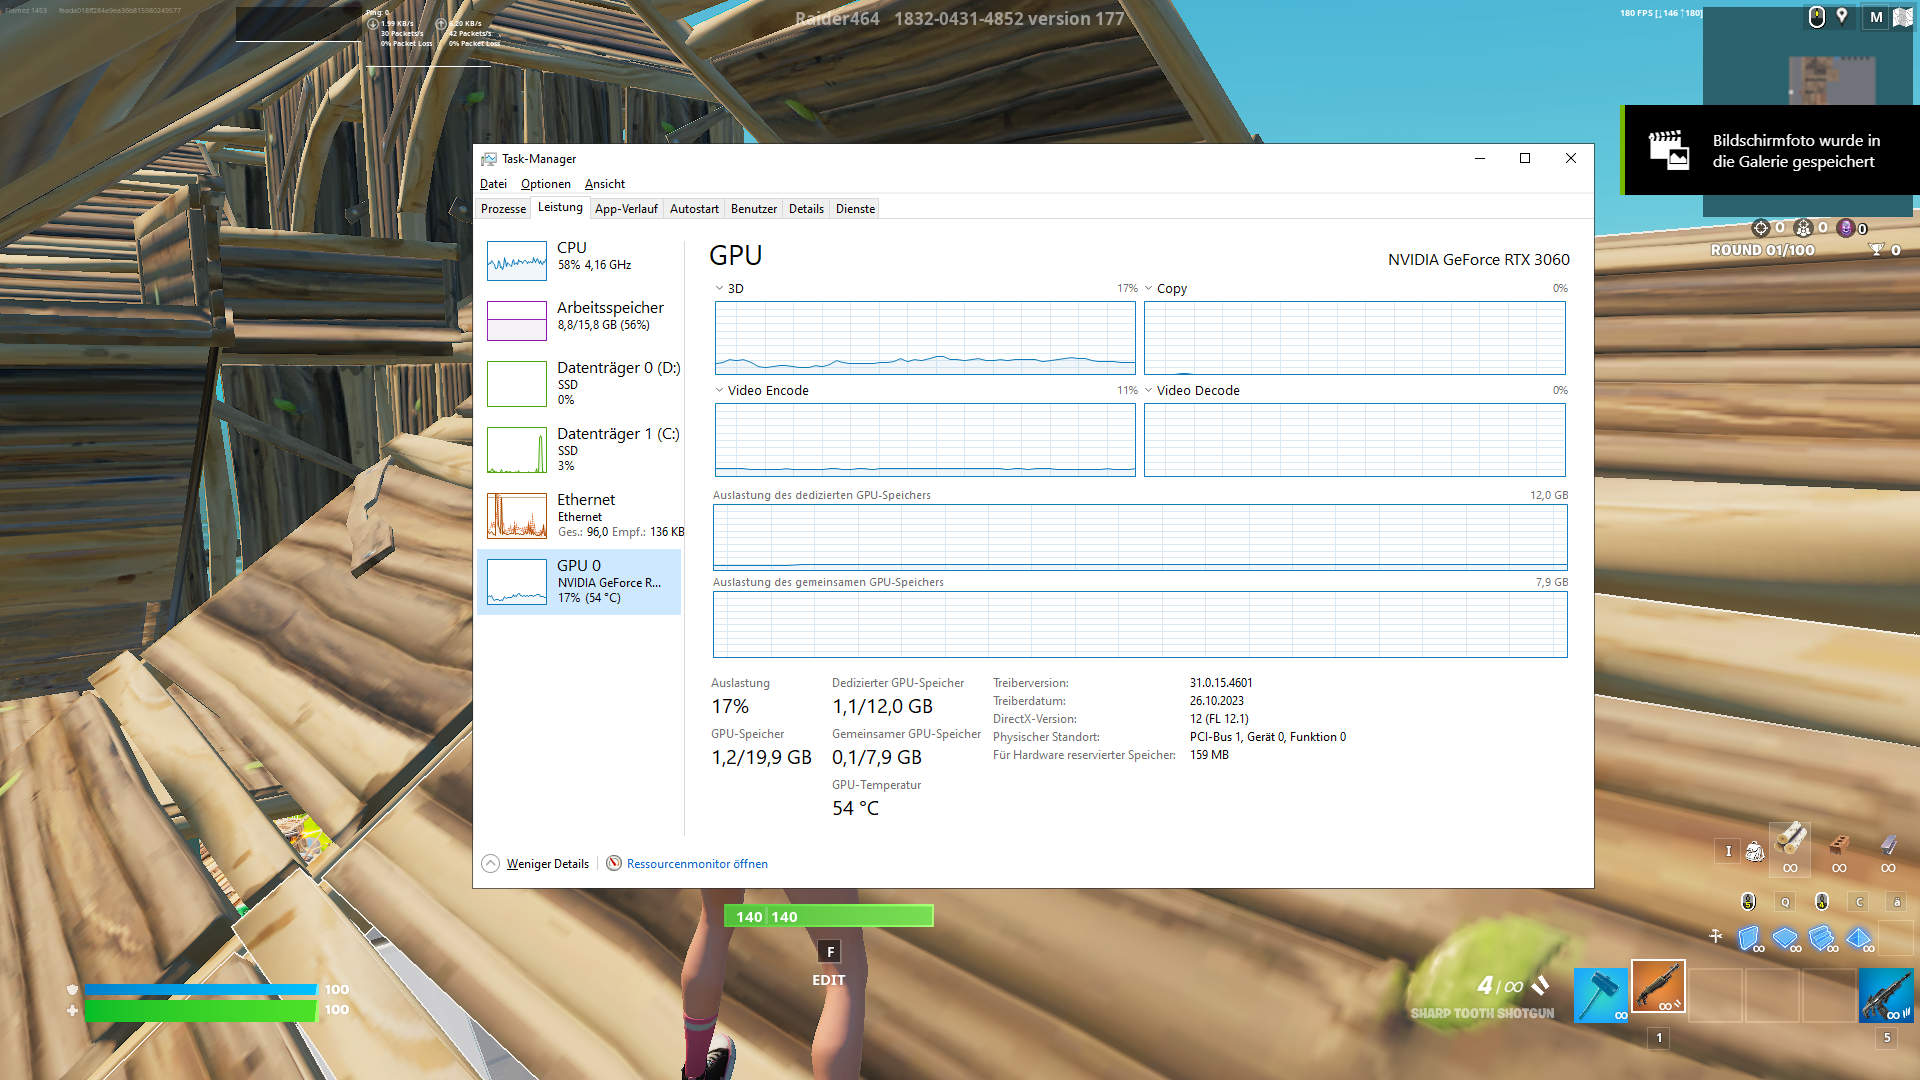The height and width of the screenshot is (1080, 1920).
Task: Select the Sharp Tooth Shotgun inventory slot
Action: coord(1658,987)
